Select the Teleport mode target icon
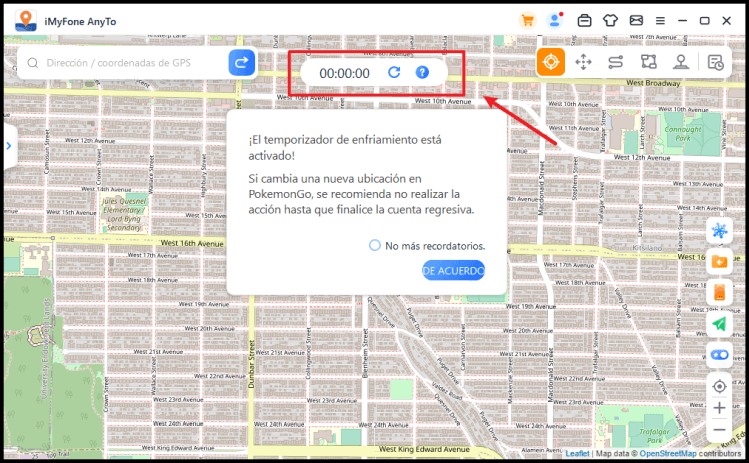 551,62
